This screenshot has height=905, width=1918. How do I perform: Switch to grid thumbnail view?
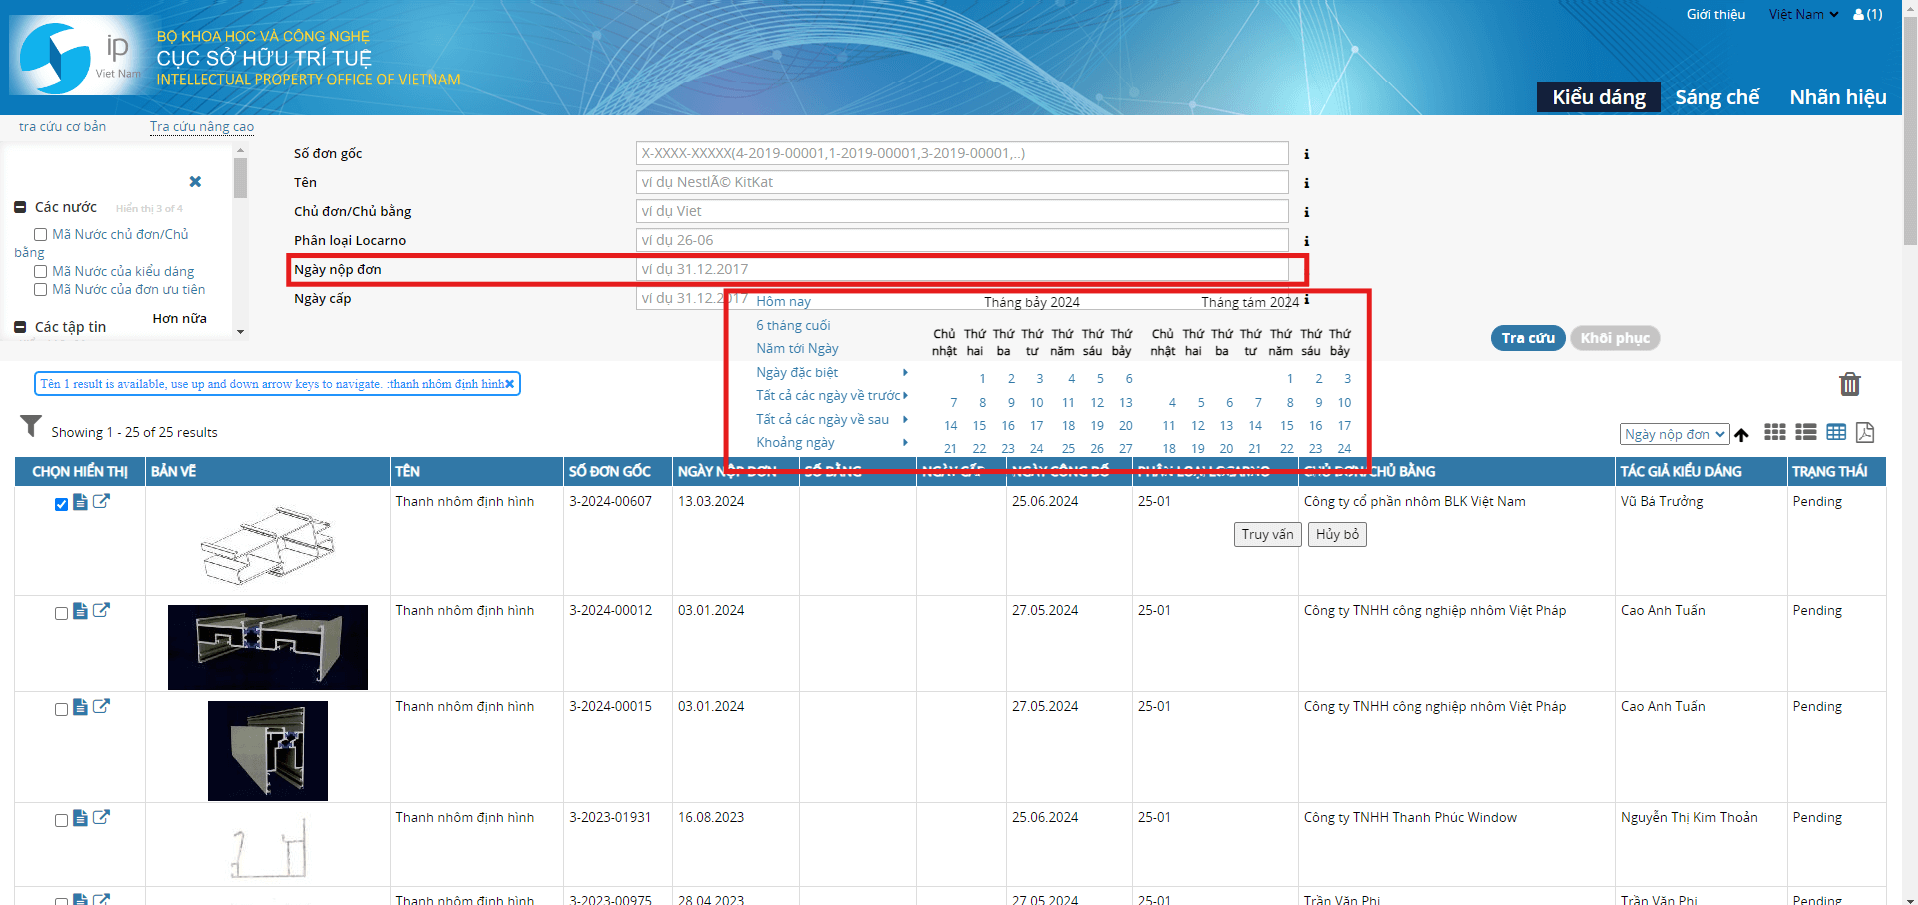click(1774, 432)
